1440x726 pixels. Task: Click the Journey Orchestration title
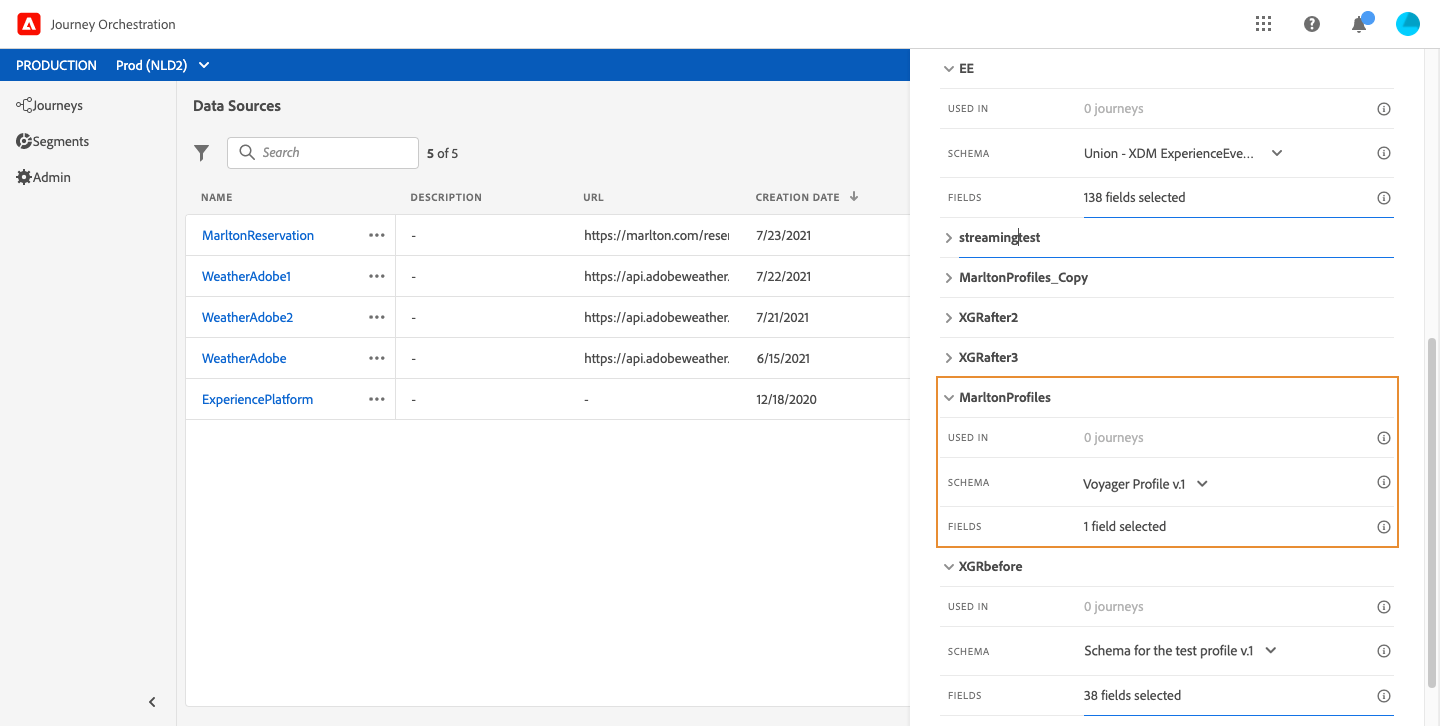click(x=113, y=24)
